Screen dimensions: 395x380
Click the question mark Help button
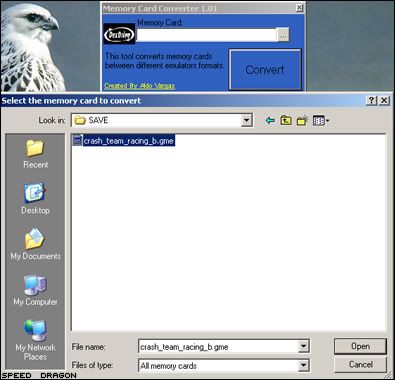coord(371,100)
